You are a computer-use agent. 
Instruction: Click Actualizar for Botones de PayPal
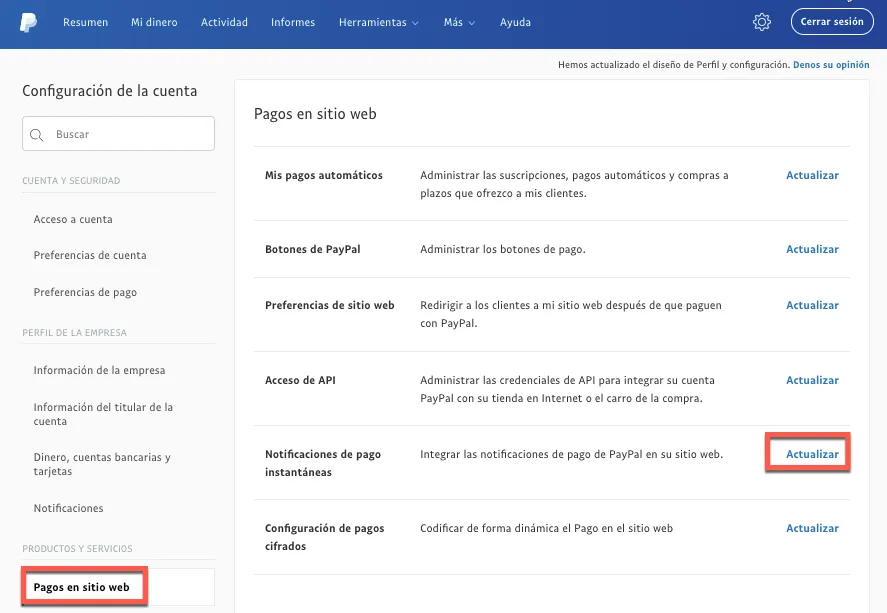pos(812,249)
